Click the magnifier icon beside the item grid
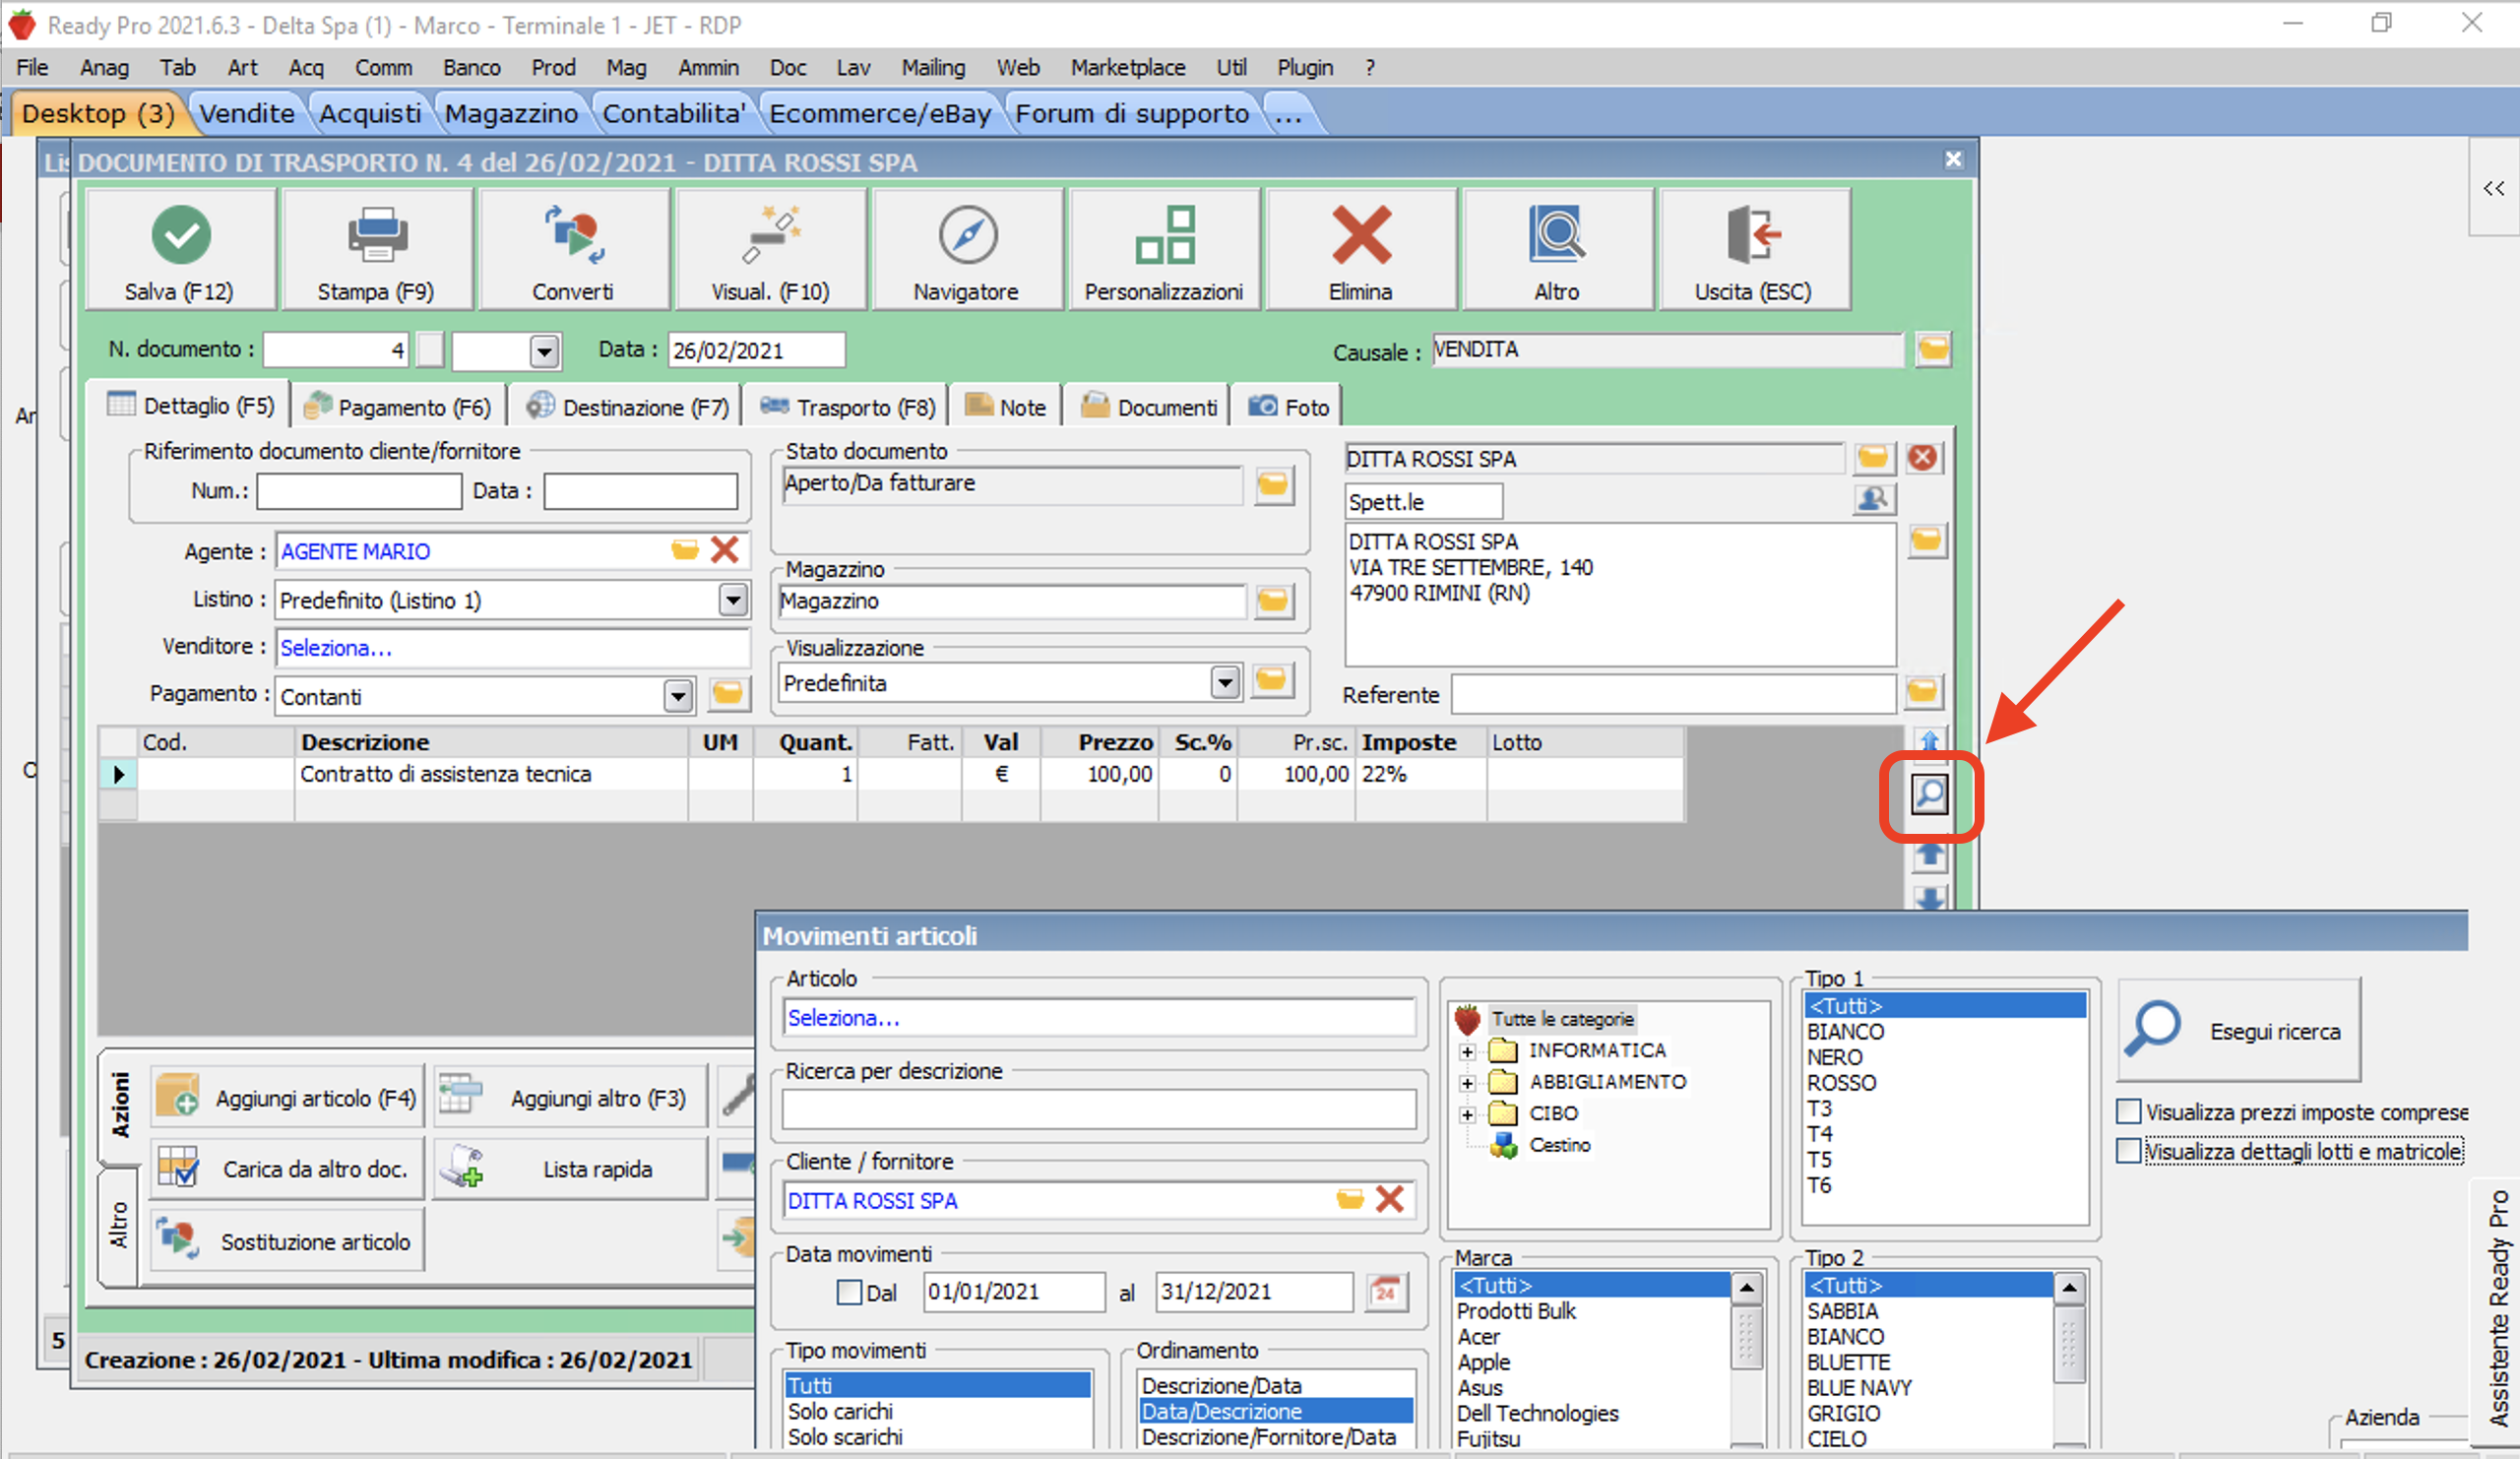 coord(1929,795)
